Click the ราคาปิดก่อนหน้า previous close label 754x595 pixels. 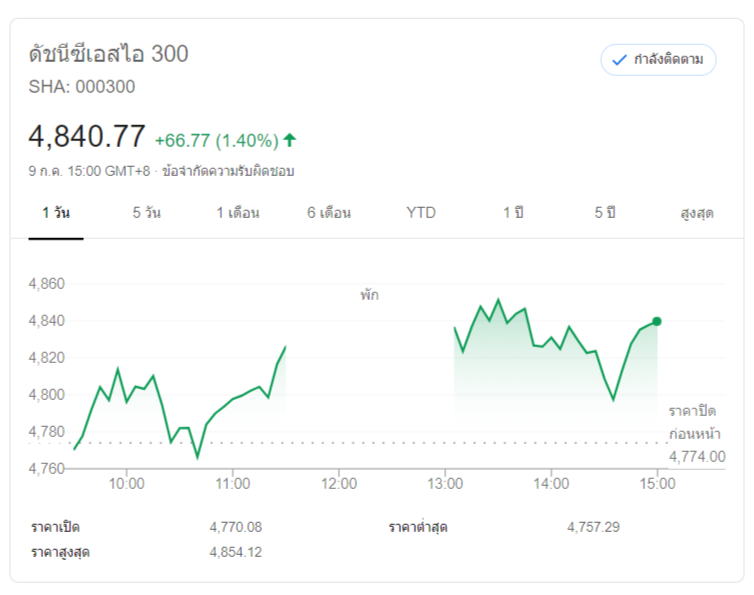pos(694,422)
